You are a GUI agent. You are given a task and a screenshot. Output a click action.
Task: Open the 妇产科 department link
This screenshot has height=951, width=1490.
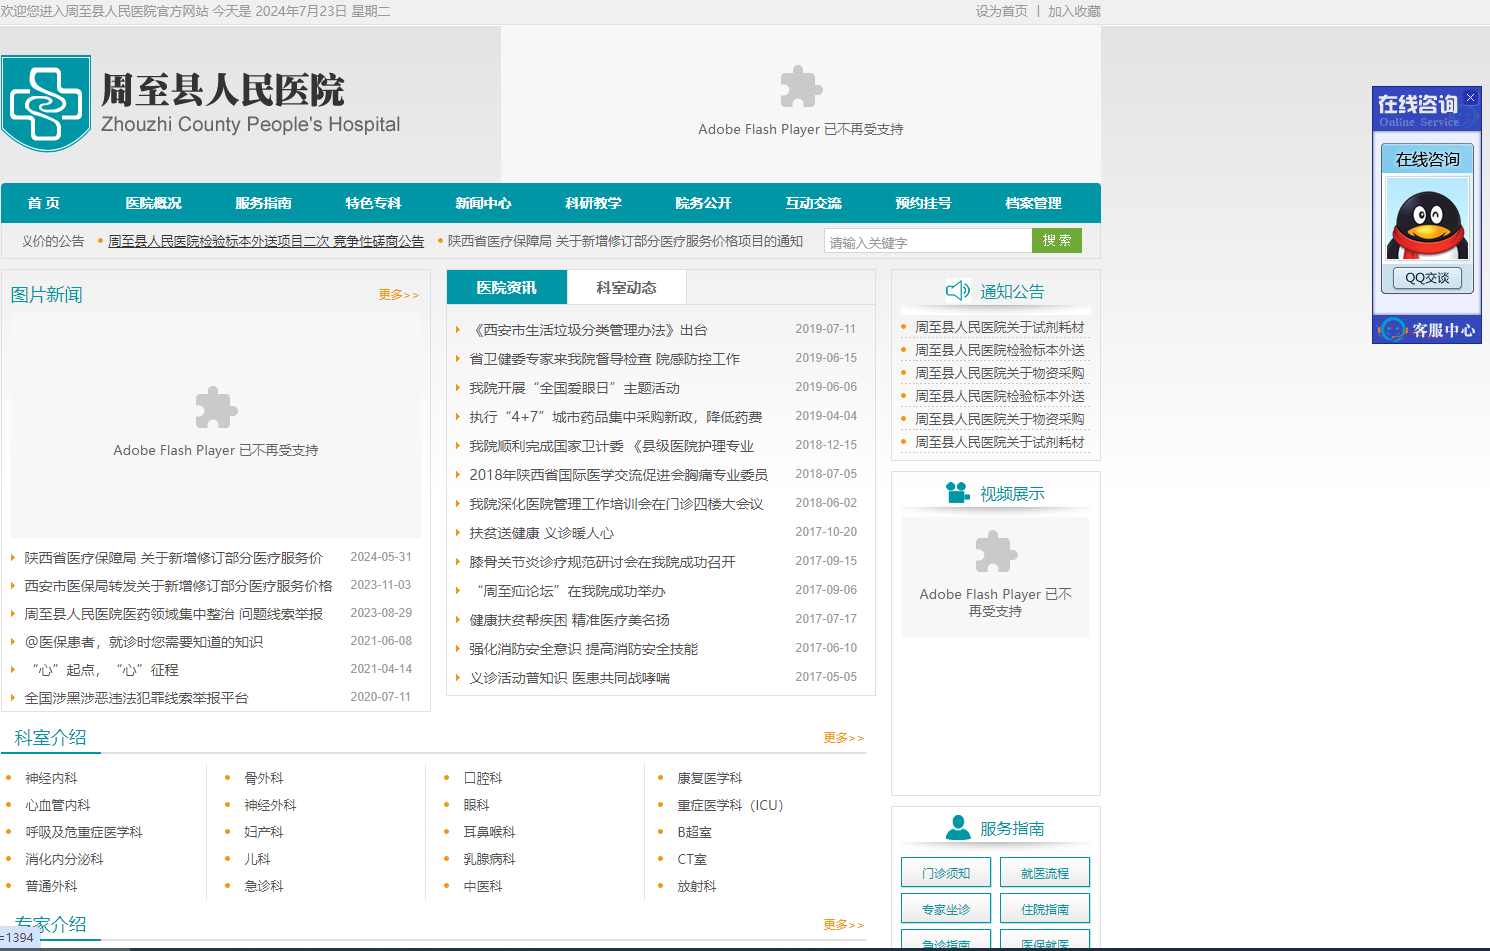click(x=264, y=832)
